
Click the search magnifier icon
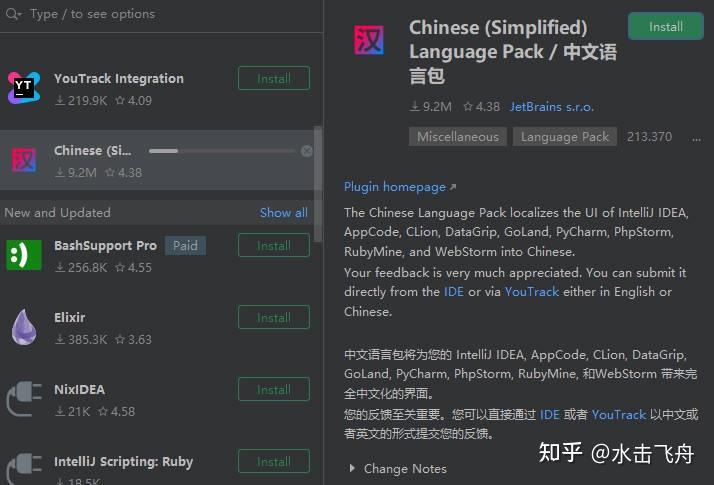[13, 14]
